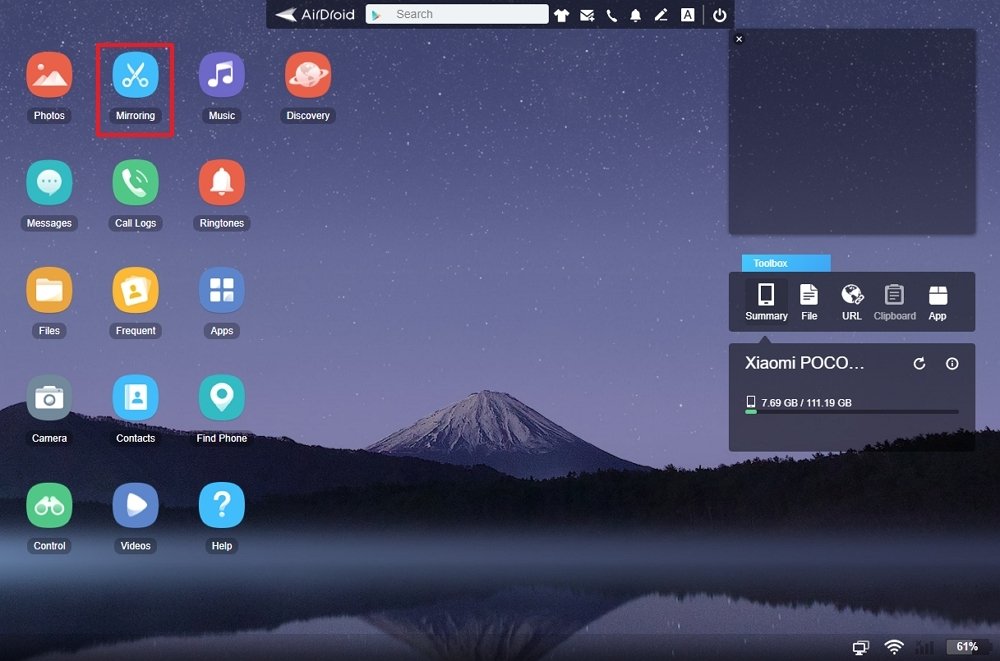The height and width of the screenshot is (661, 1000).
Task: Open the Music app
Action: click(221, 75)
